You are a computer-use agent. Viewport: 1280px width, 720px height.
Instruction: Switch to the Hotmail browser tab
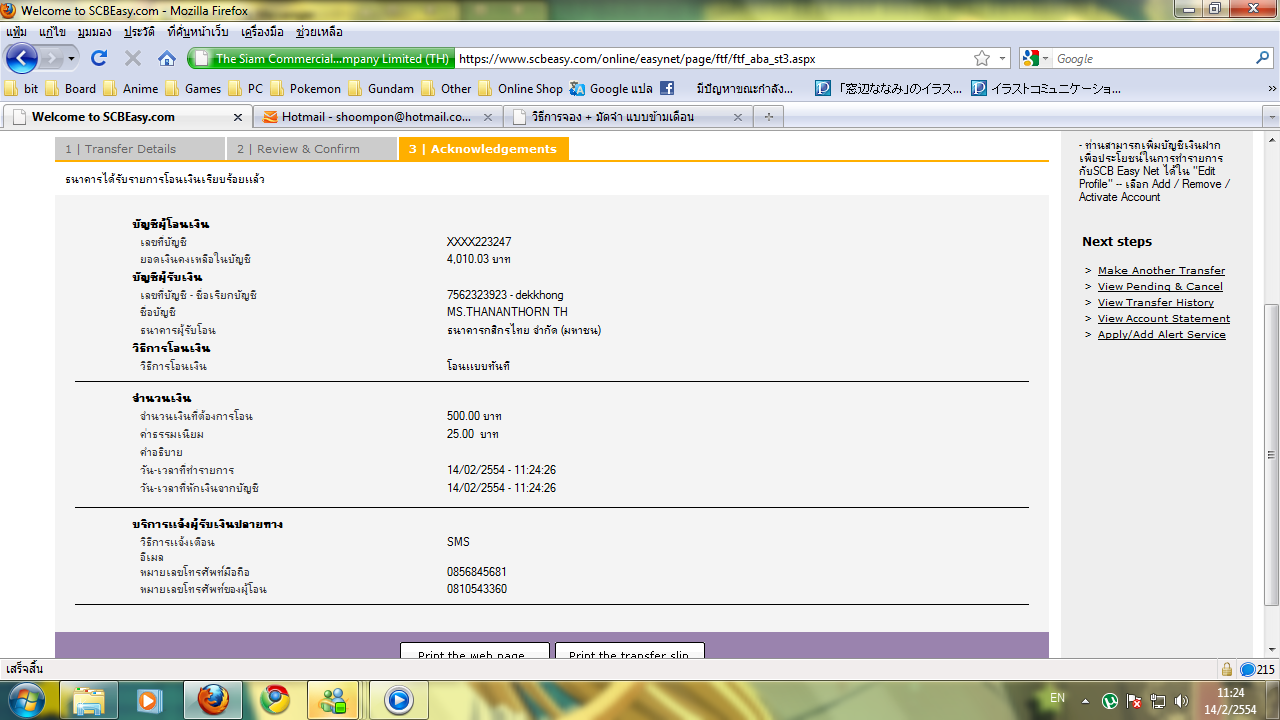[377, 117]
